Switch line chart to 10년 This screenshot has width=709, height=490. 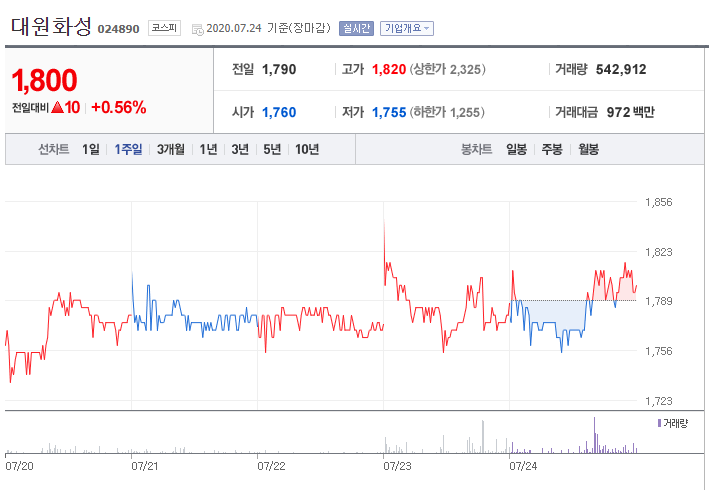point(307,149)
